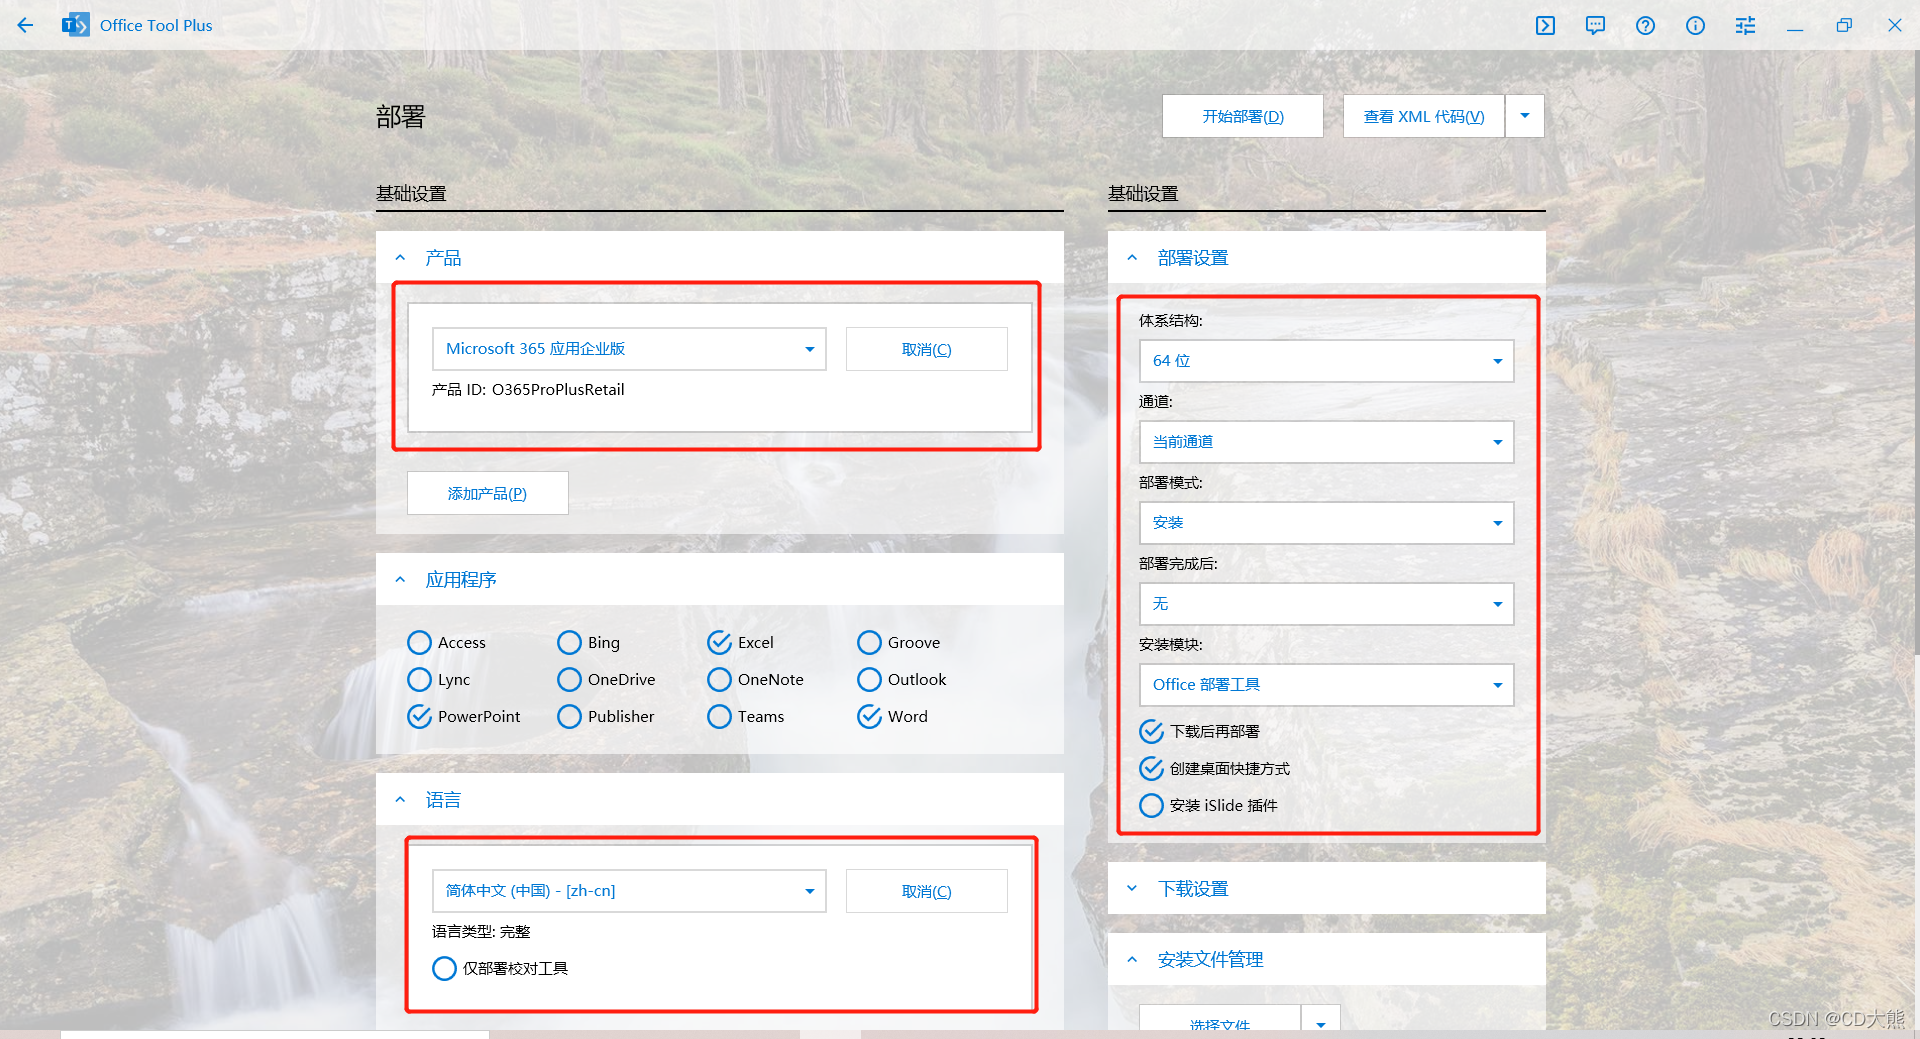Open arrow next to 查看 XML 代码
1920x1039 pixels.
(1525, 116)
